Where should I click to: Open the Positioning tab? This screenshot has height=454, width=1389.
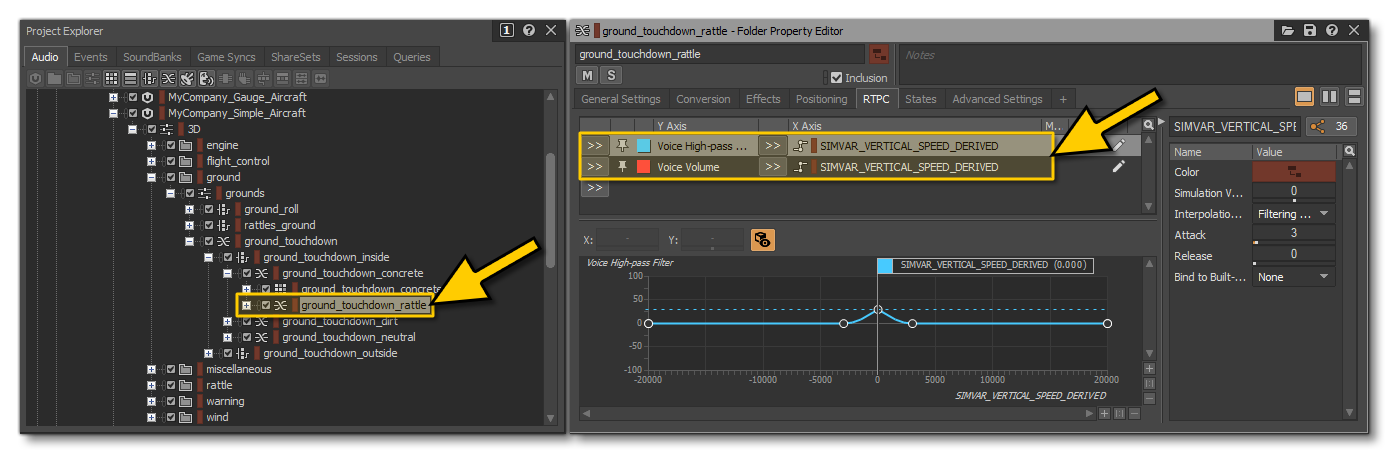(x=821, y=99)
